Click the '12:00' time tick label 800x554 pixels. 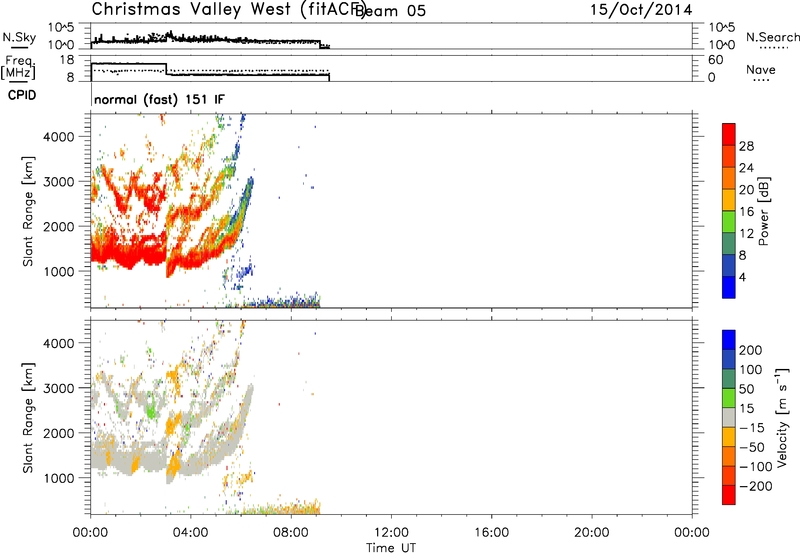(391, 533)
